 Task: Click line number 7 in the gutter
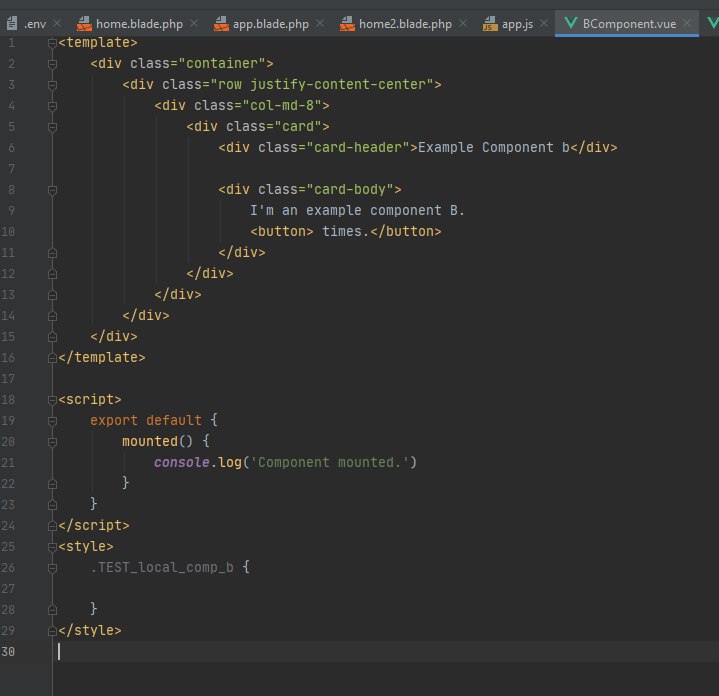point(11,169)
